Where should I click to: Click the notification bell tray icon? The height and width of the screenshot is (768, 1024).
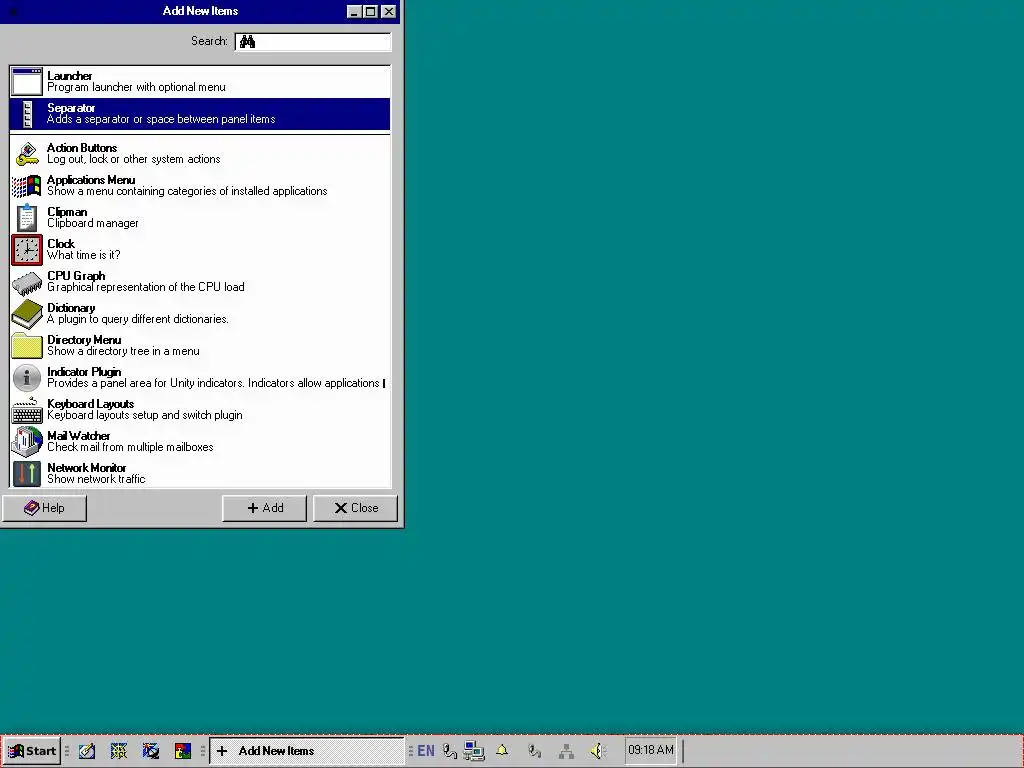coord(502,750)
